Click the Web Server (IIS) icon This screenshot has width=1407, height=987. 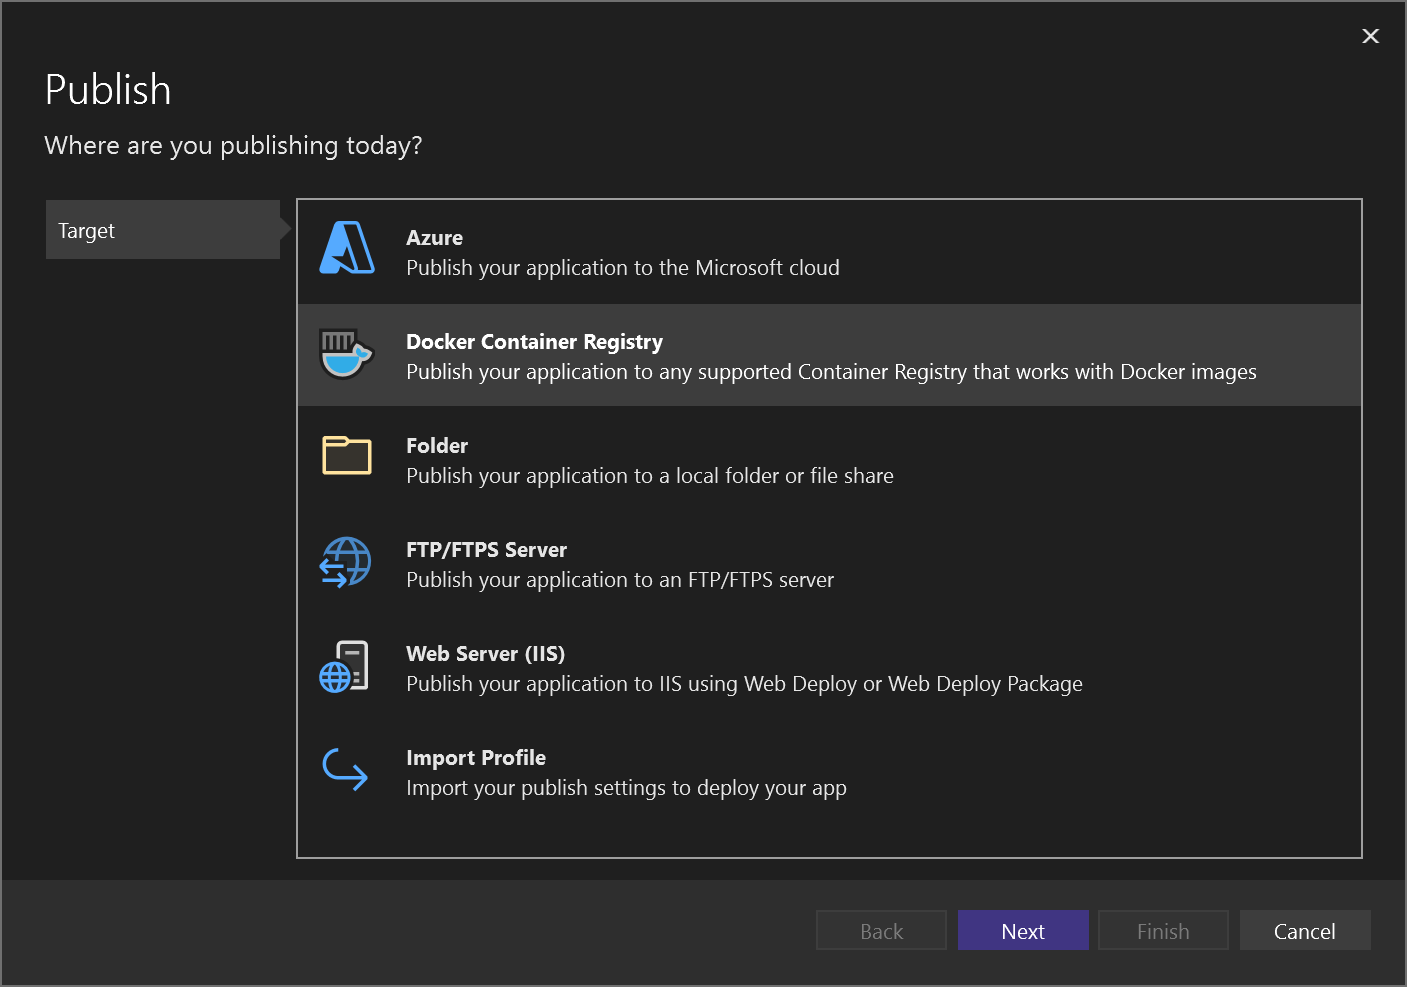(x=345, y=666)
